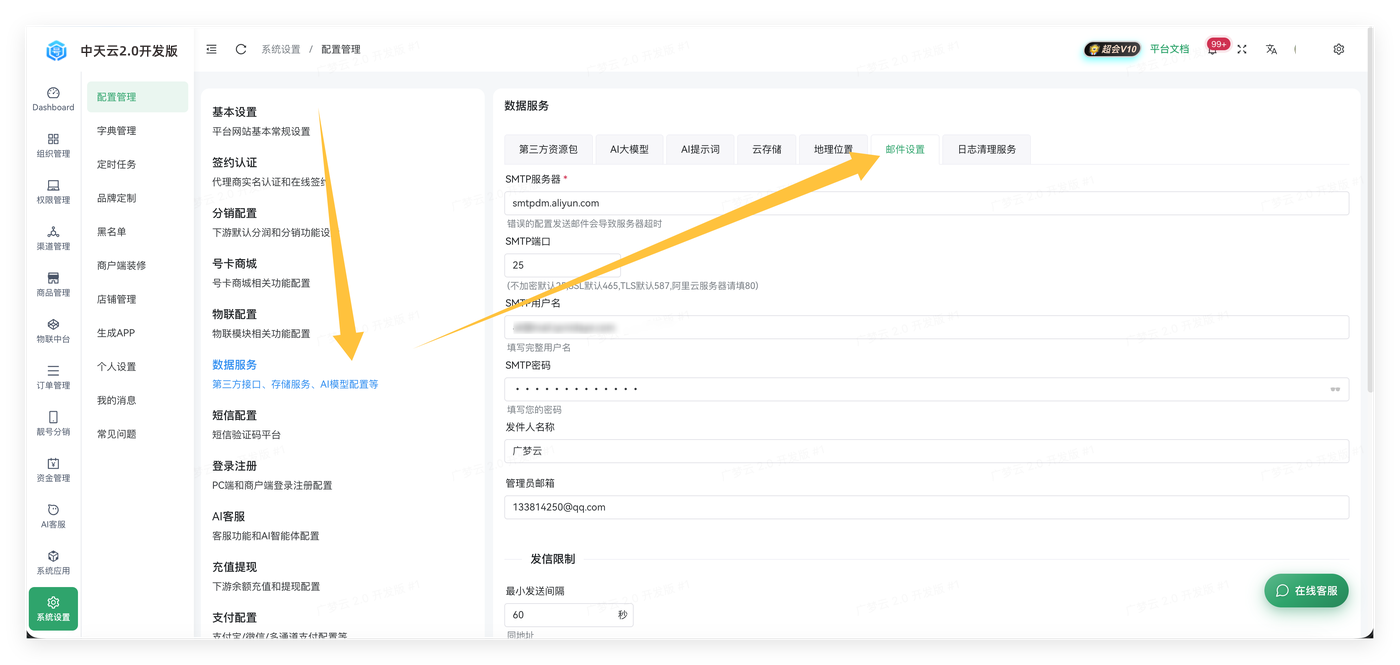Focus the SMTP服务器 input field
The height and width of the screenshot is (665, 1400).
click(x=927, y=203)
